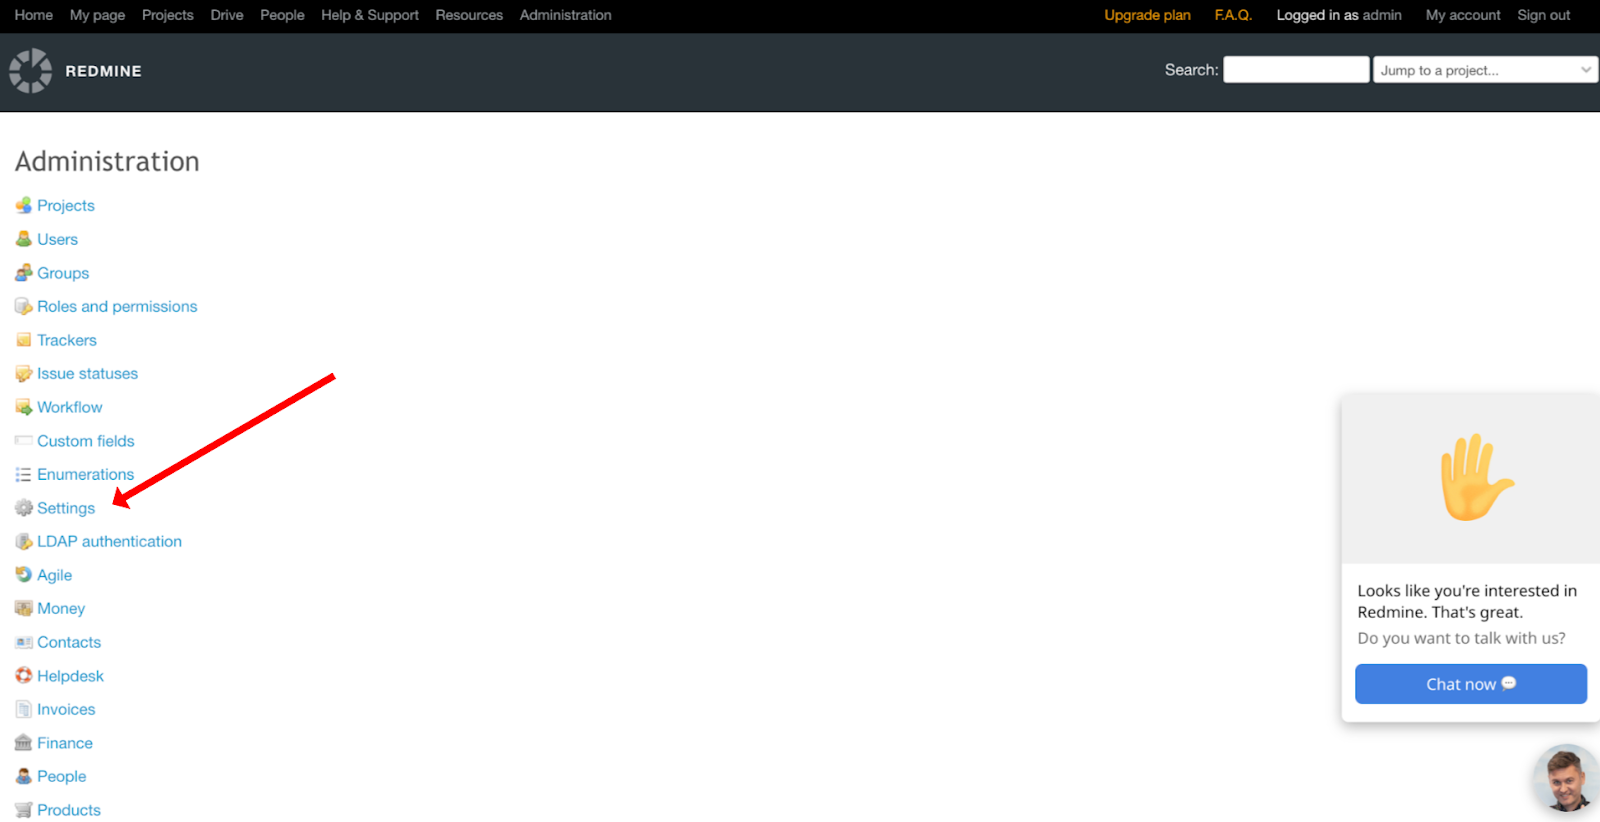
Task: Open the Contacts link
Action: point(69,642)
